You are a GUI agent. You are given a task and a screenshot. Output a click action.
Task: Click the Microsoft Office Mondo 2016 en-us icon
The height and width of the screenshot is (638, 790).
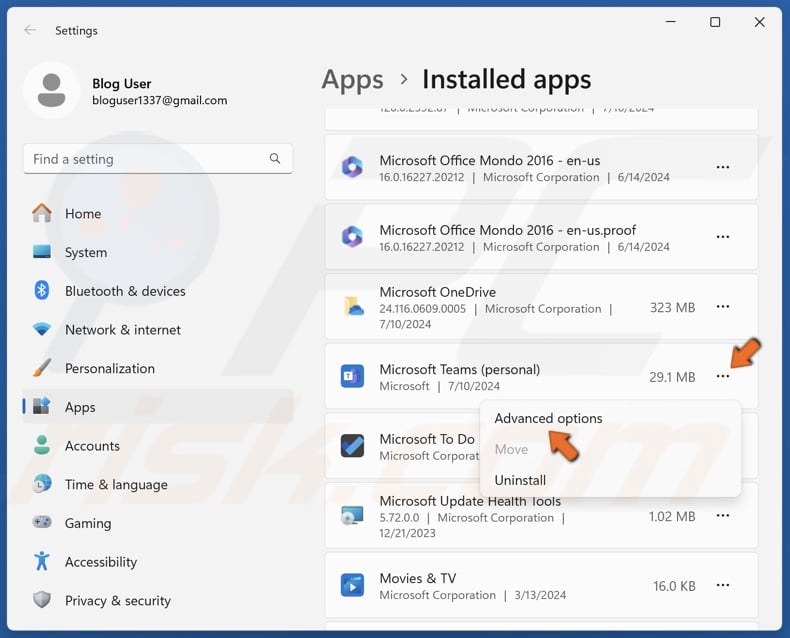click(x=352, y=167)
